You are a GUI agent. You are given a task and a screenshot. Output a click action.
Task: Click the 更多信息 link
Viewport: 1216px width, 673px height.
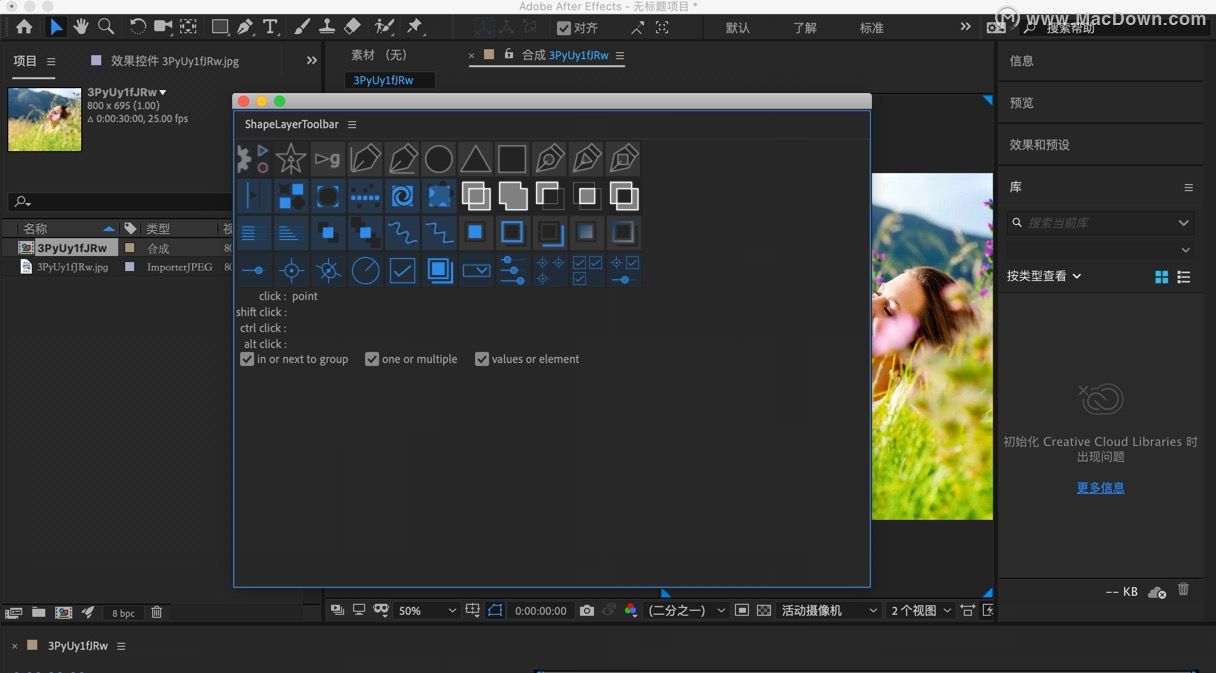[1100, 488]
